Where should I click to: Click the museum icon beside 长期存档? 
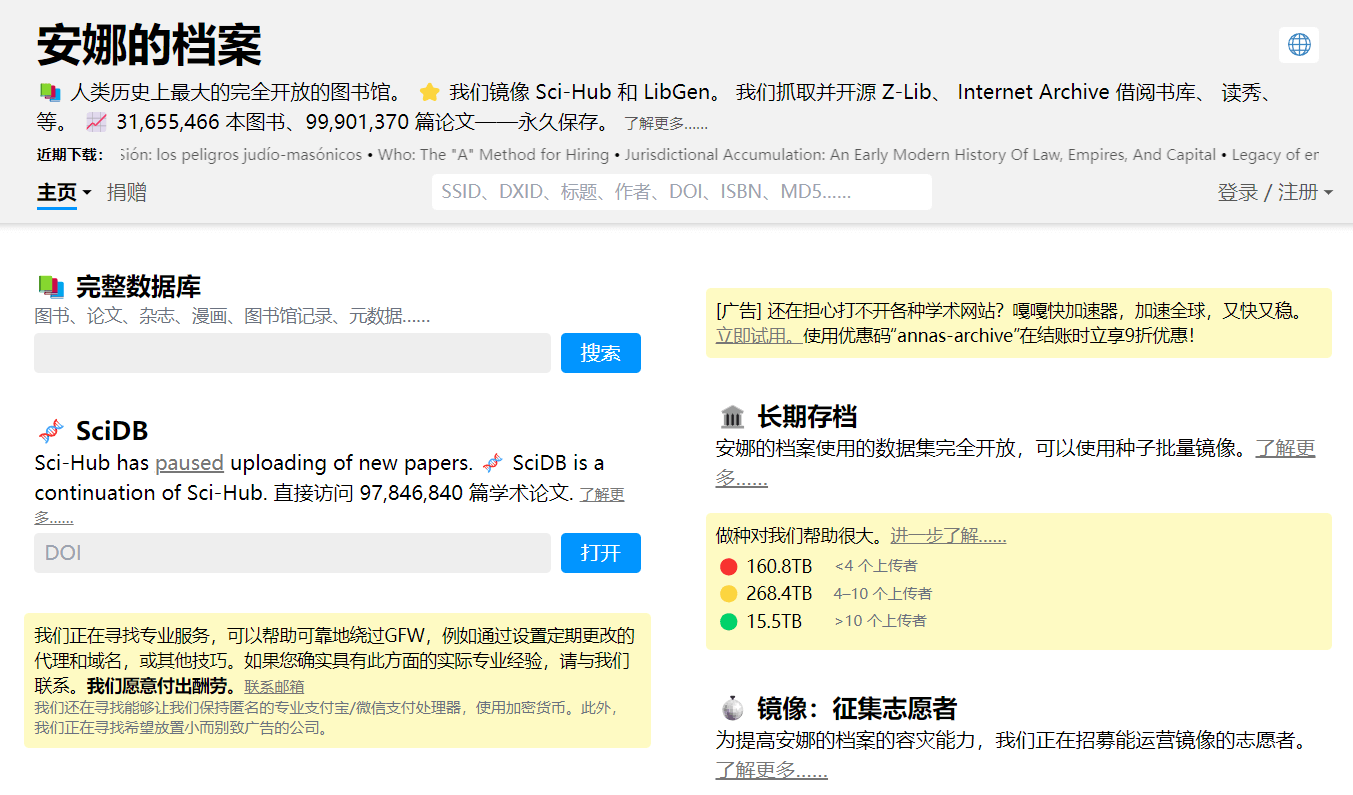pyautogui.click(x=733, y=417)
